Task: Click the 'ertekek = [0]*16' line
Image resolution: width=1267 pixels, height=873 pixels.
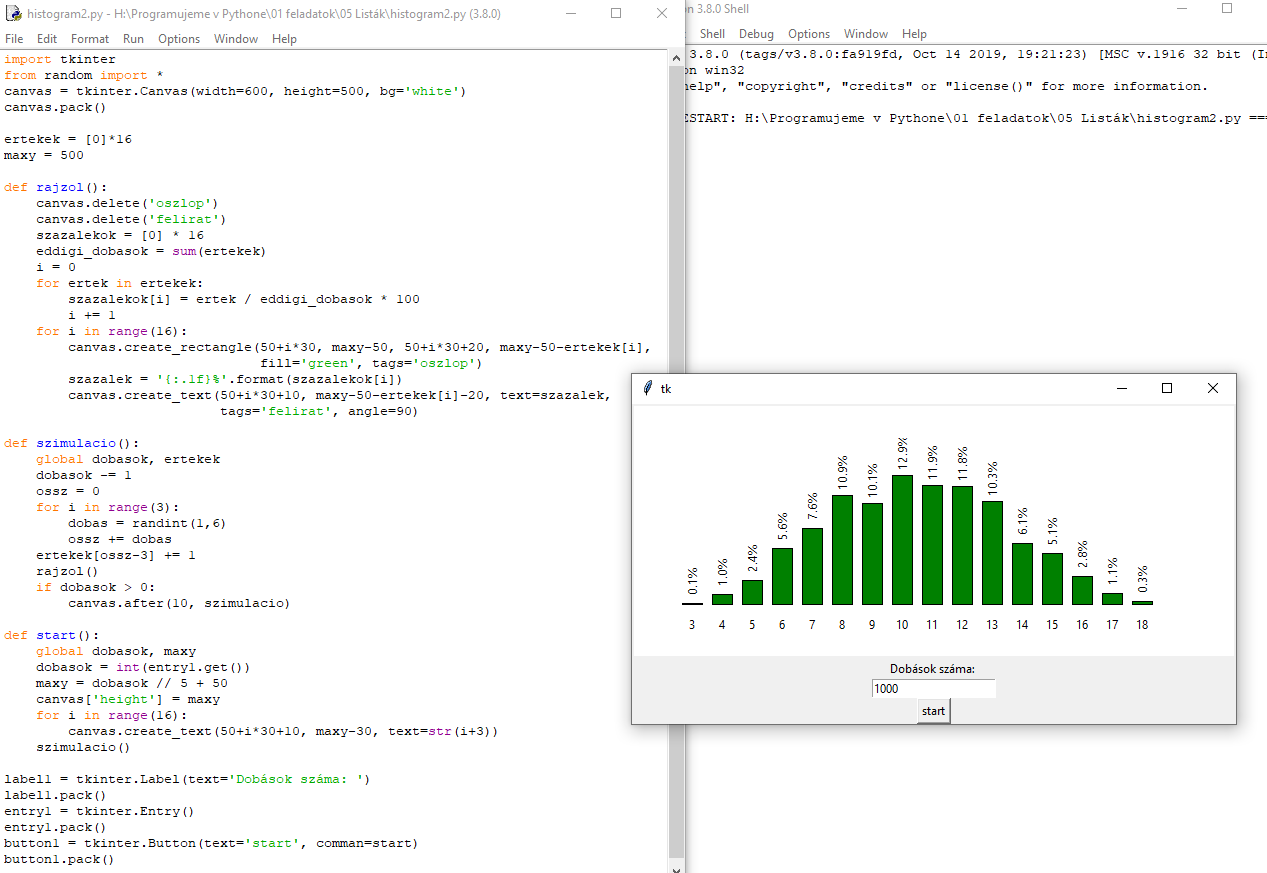Action: click(x=67, y=139)
